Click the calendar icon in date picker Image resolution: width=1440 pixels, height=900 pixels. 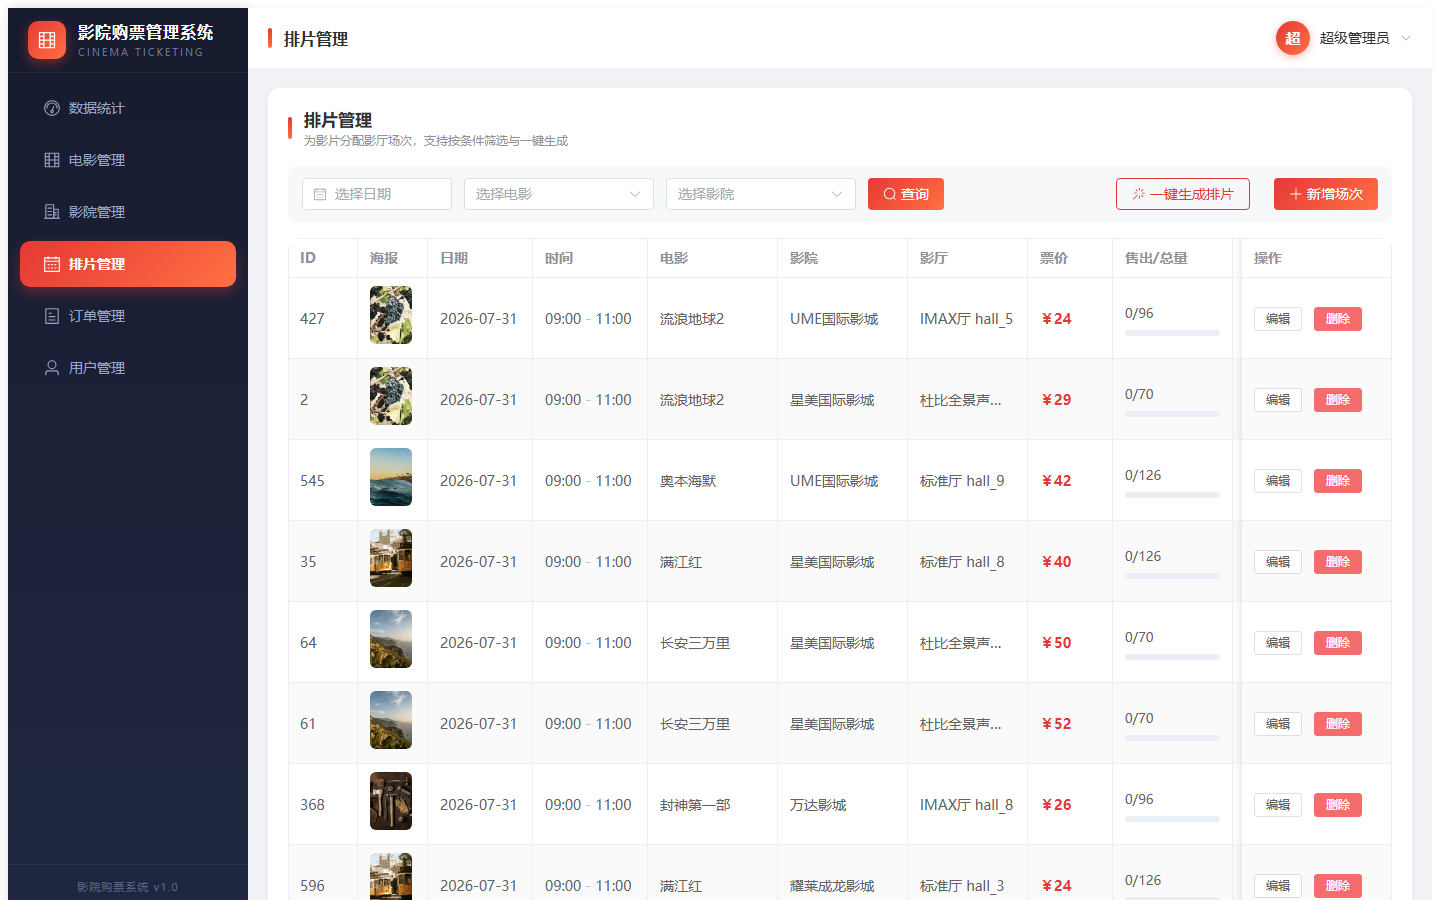click(320, 194)
